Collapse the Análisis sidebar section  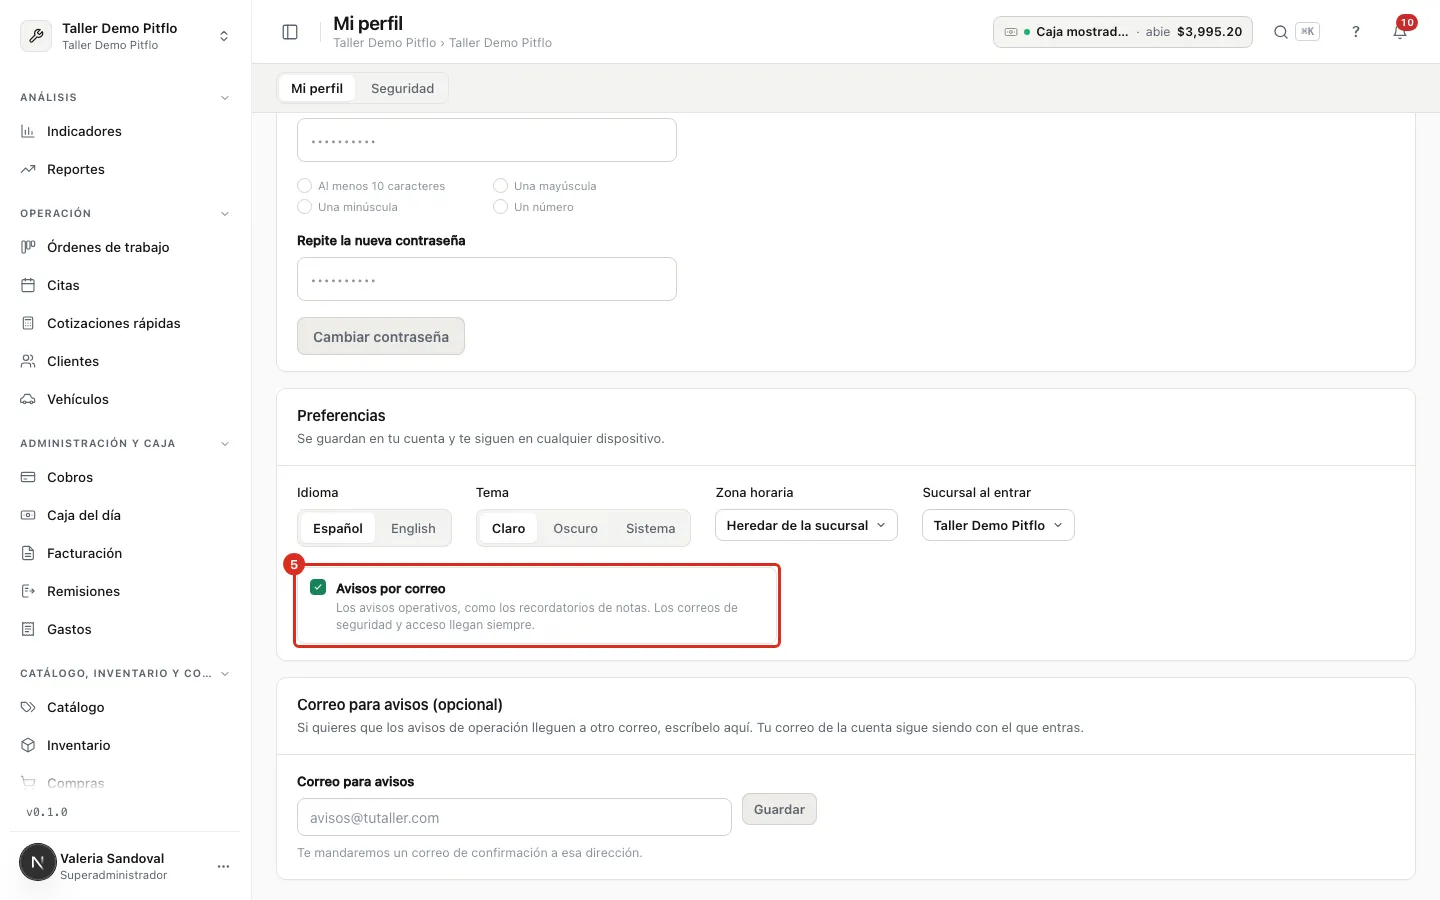tap(225, 98)
